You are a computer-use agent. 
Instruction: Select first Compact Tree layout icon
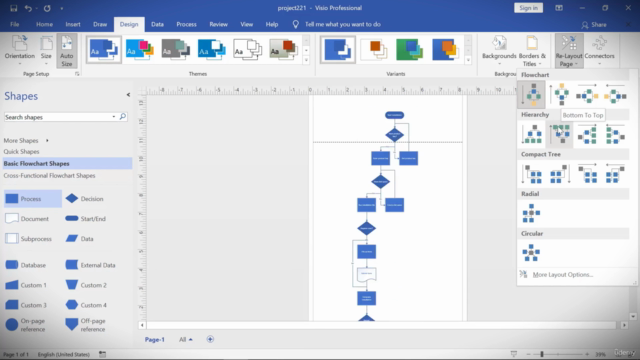coord(531,173)
